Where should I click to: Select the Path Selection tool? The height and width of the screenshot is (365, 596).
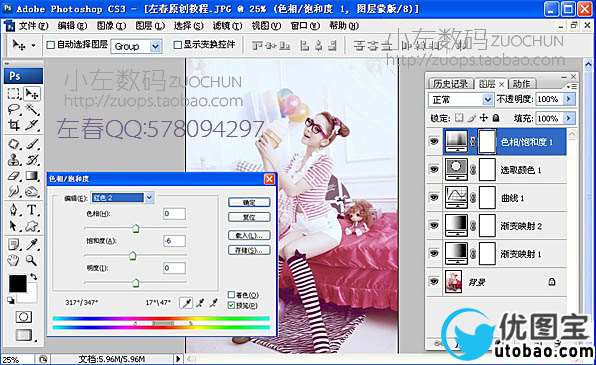tap(14, 226)
